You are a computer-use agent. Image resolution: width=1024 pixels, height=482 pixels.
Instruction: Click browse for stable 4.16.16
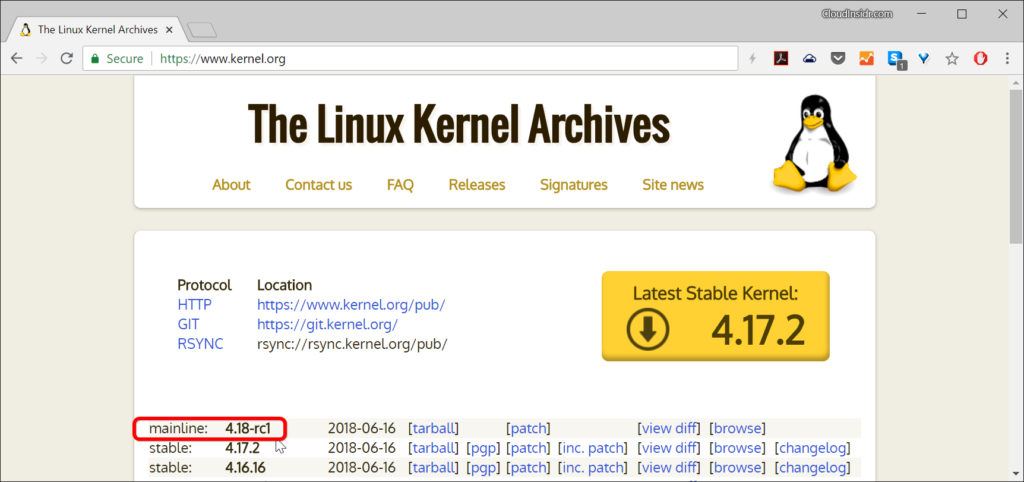737,468
